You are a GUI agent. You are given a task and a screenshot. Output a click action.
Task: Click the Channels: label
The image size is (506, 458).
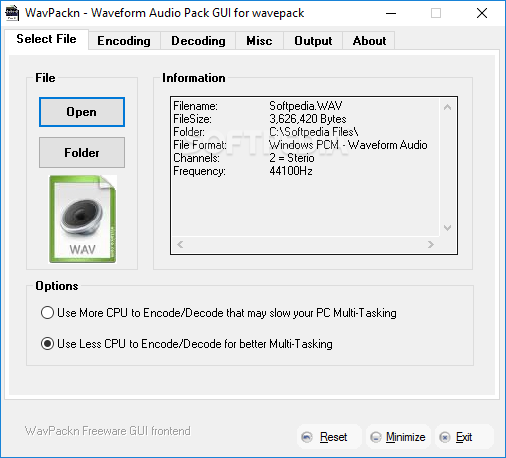coord(196,158)
